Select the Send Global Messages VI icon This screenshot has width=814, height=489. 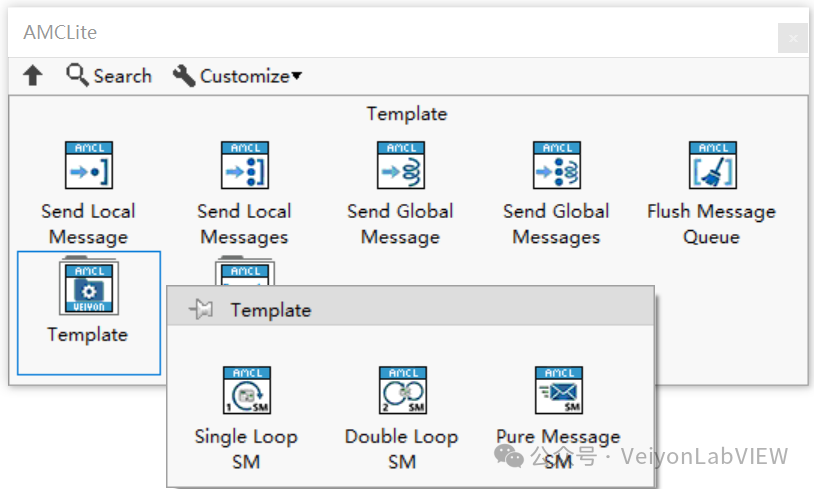coord(557,165)
